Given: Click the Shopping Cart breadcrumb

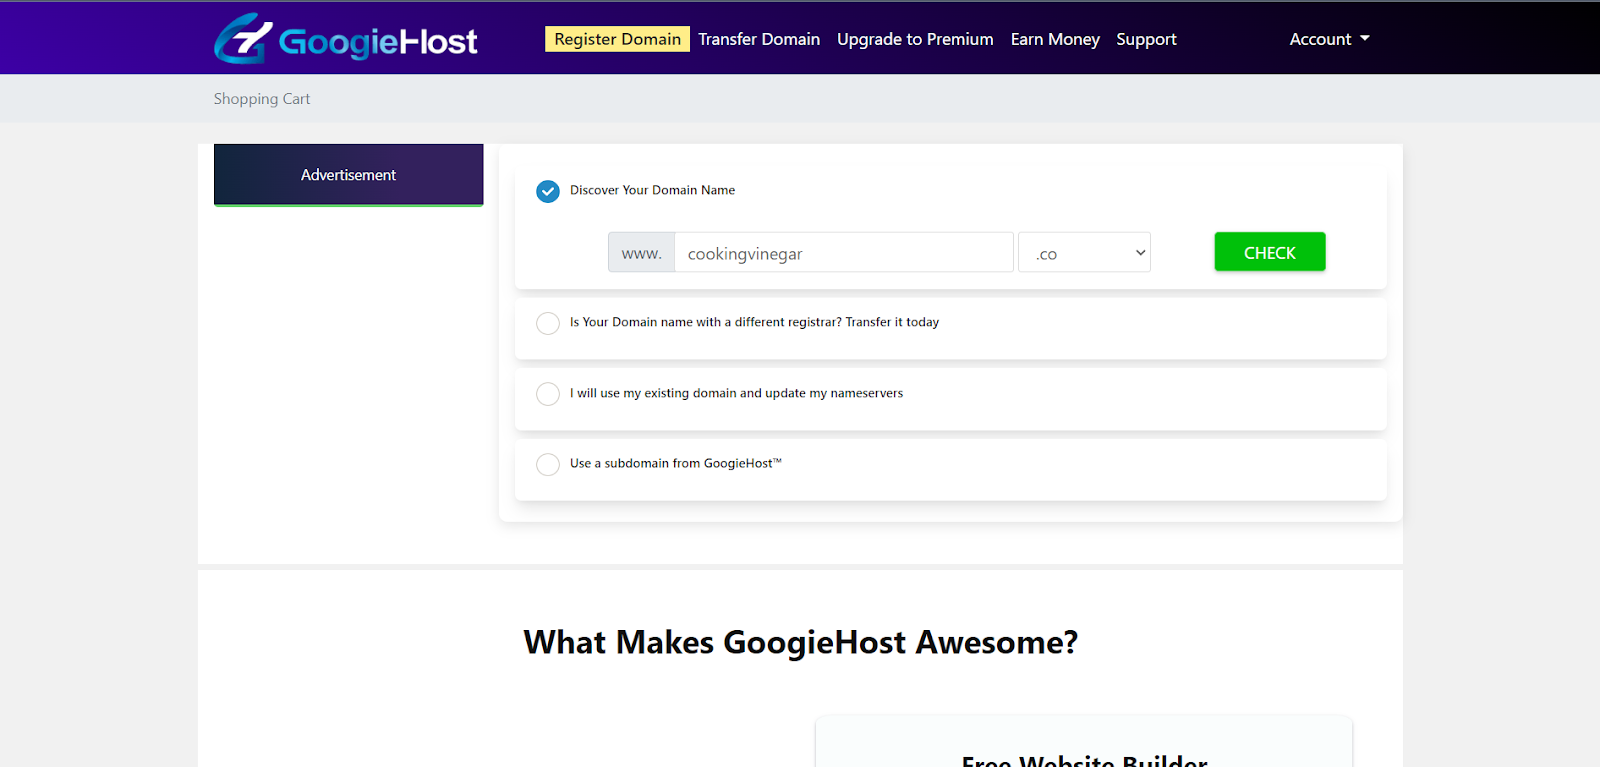Looking at the screenshot, I should [x=262, y=99].
